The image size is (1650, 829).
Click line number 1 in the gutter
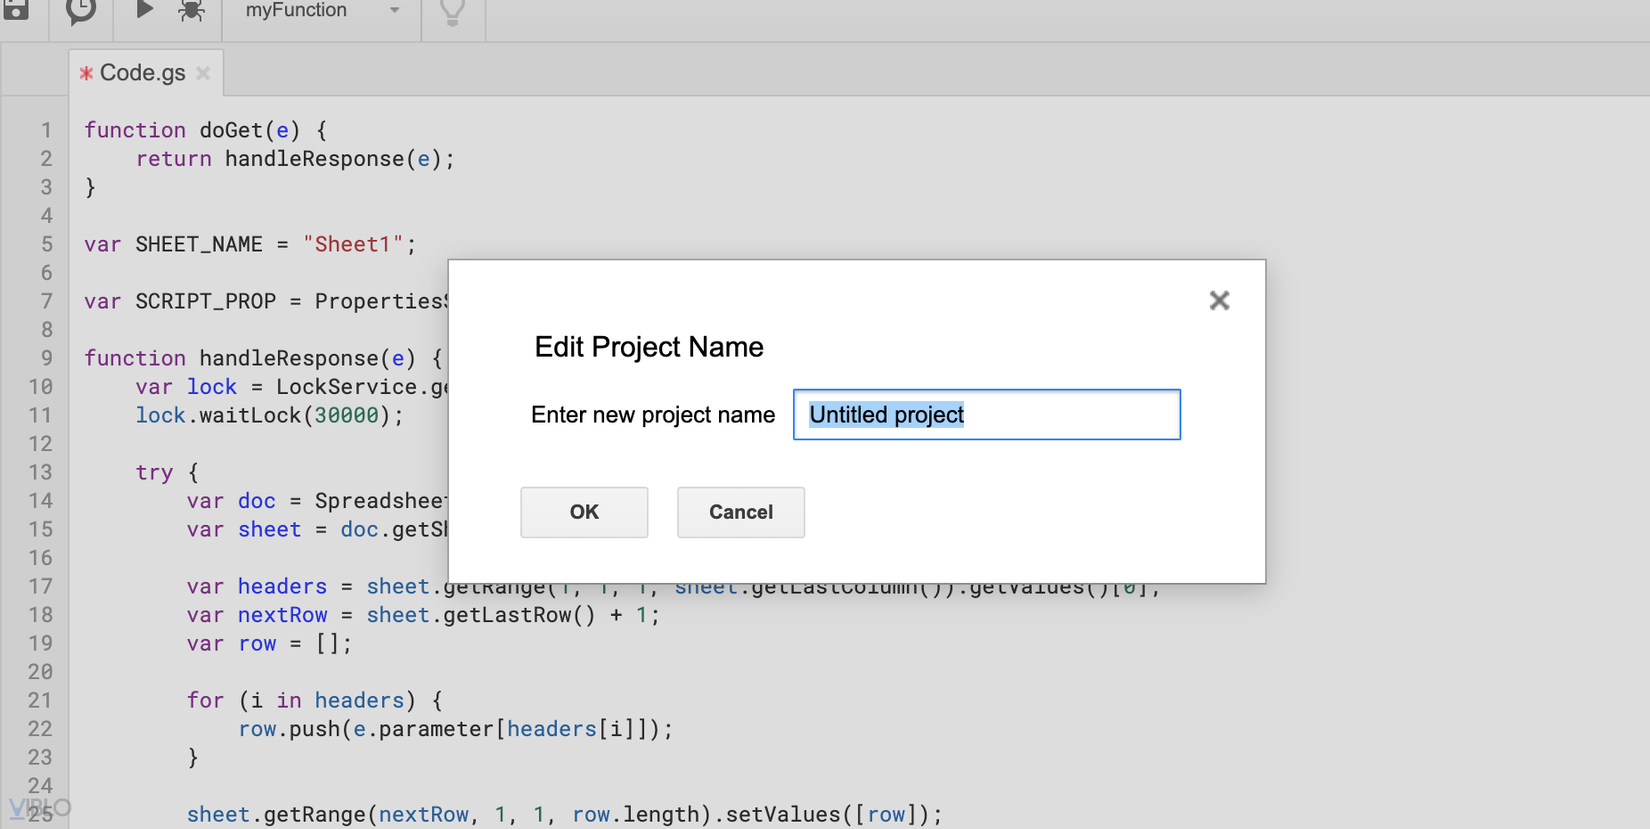click(45, 130)
